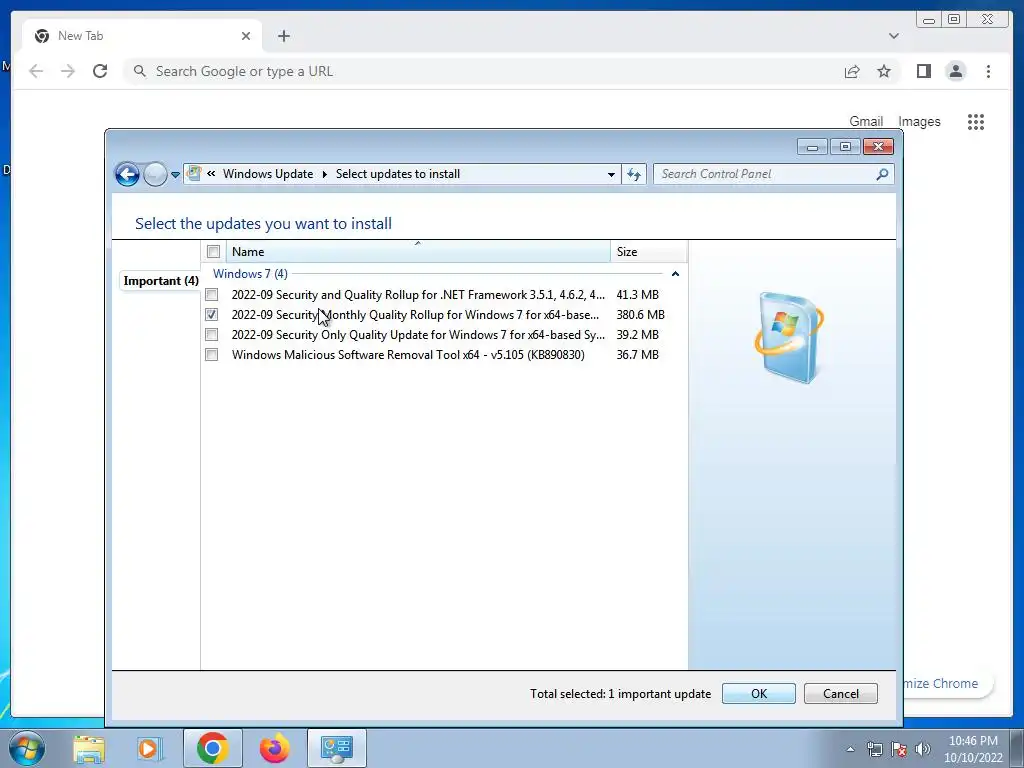This screenshot has width=1024, height=768.
Task: Select the 36.7 MB size cell
Action: (x=637, y=355)
